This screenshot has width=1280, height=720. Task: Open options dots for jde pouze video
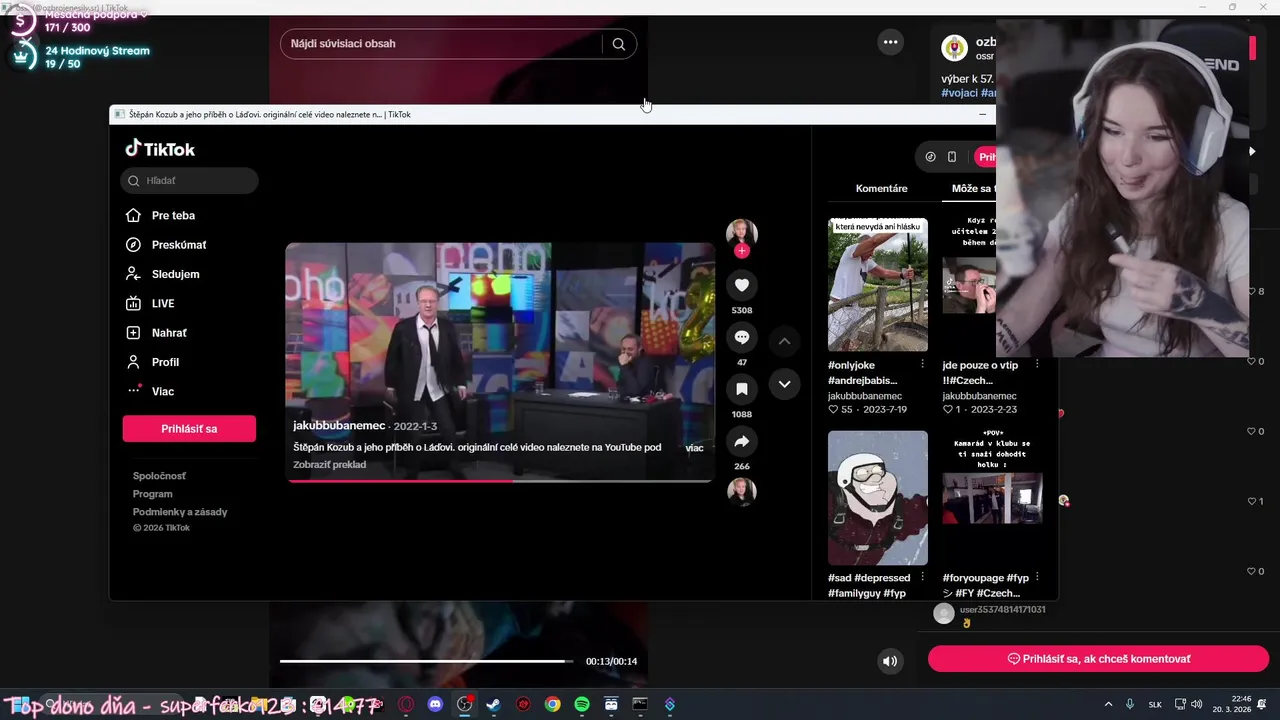coord(1037,365)
